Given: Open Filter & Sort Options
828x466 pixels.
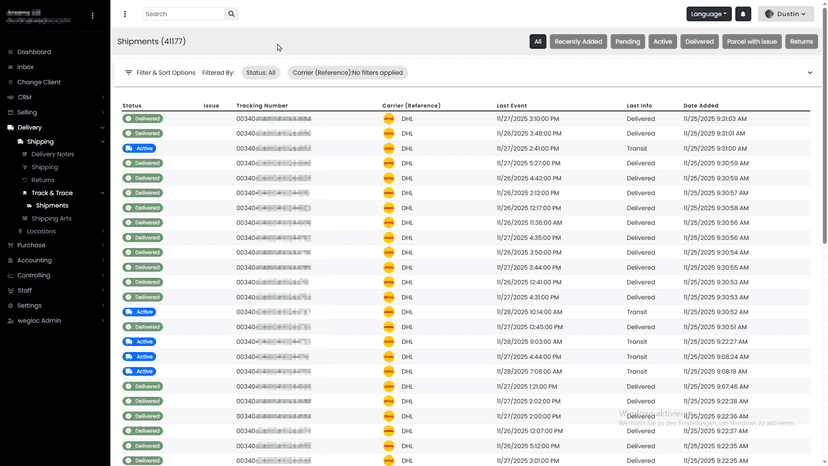Looking at the screenshot, I should tap(166, 72).
